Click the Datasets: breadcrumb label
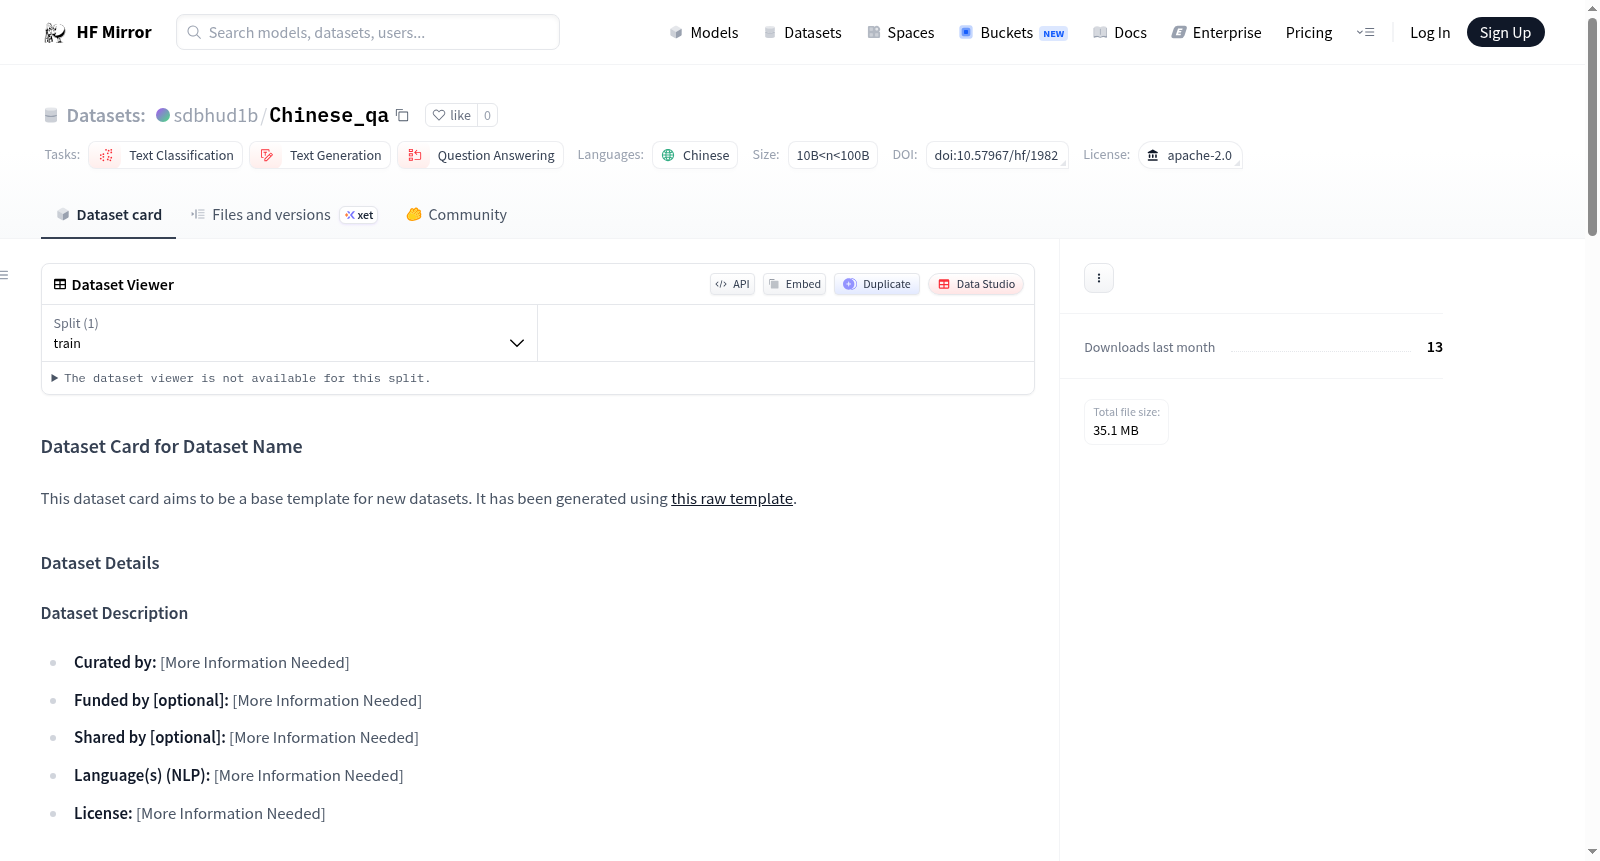 [x=106, y=115]
